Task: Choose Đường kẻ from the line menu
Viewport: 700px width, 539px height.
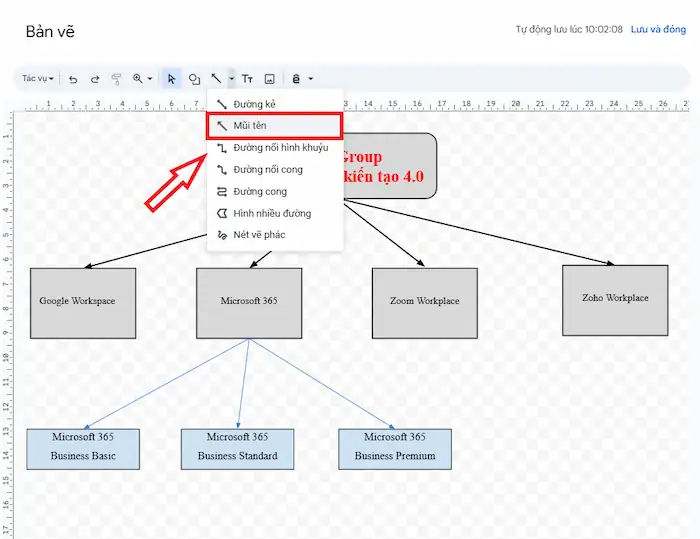Action: pyautogui.click(x=275, y=104)
